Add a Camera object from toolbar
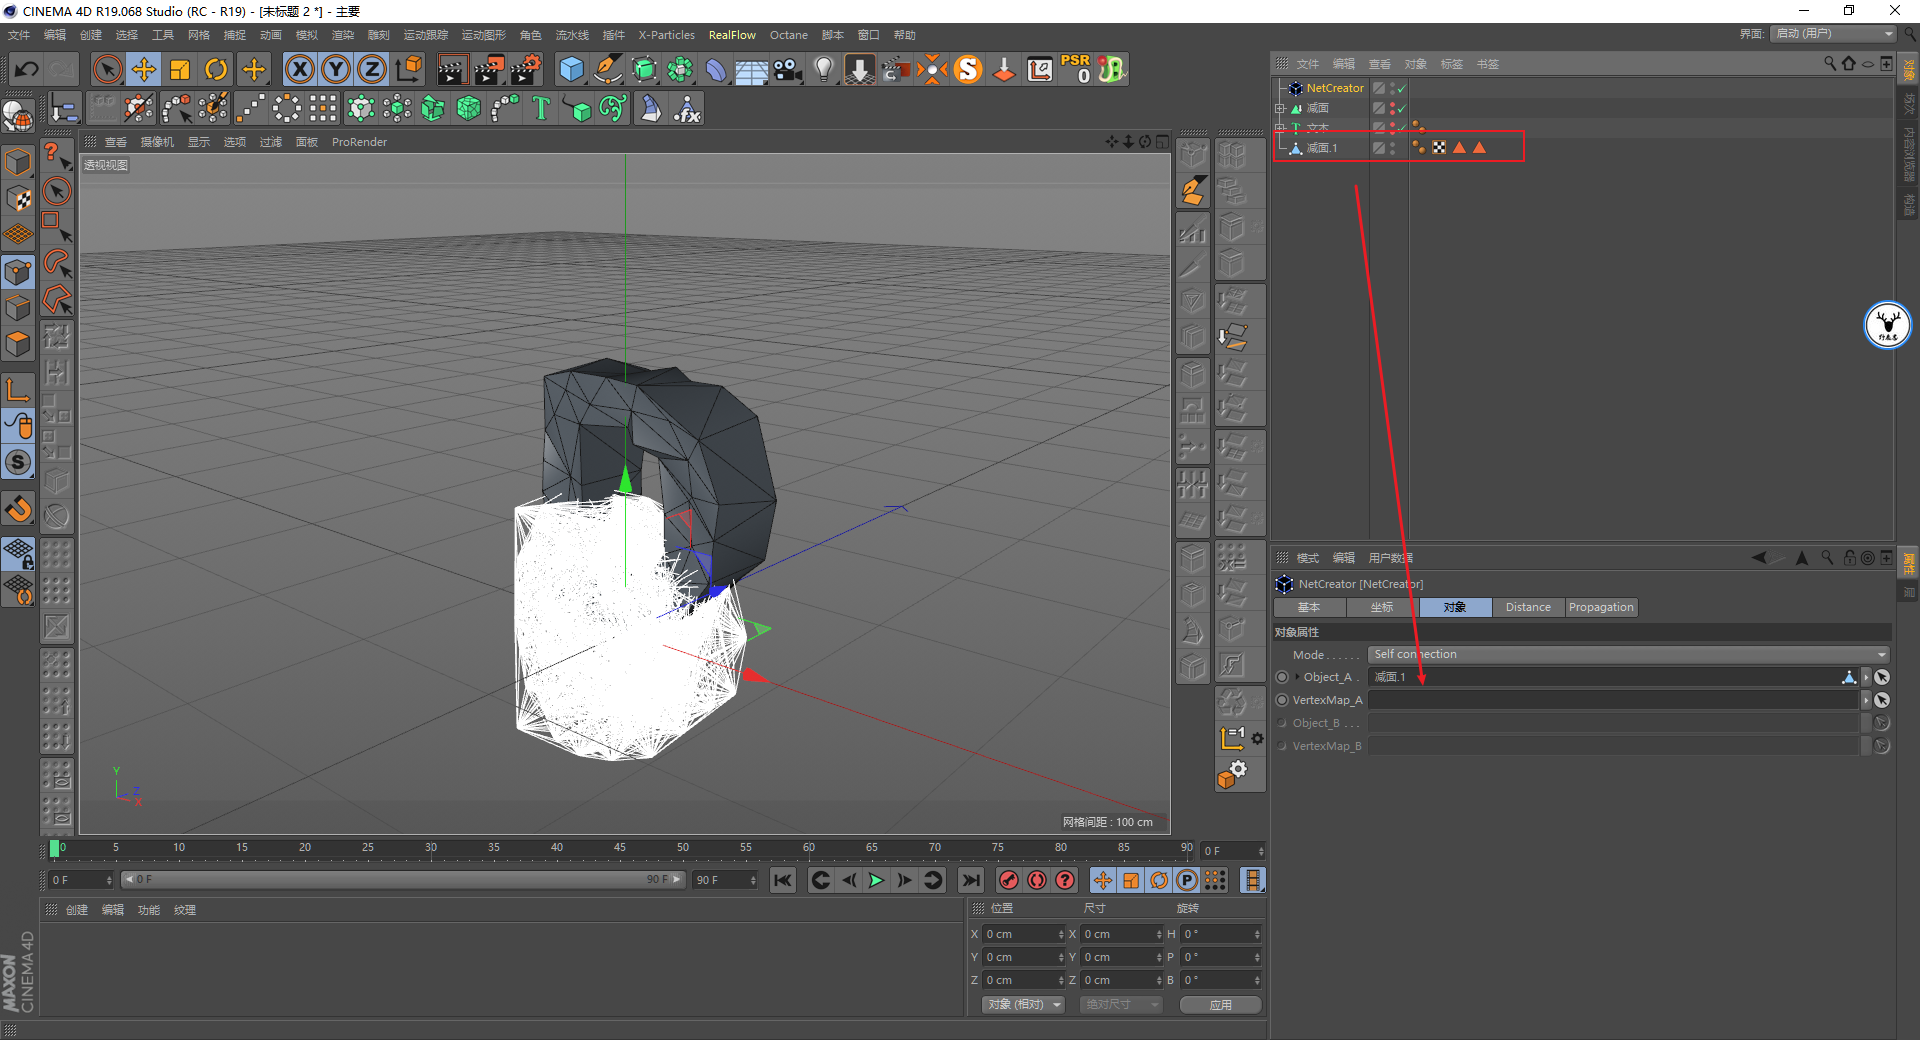The height and width of the screenshot is (1040, 1920). (788, 69)
